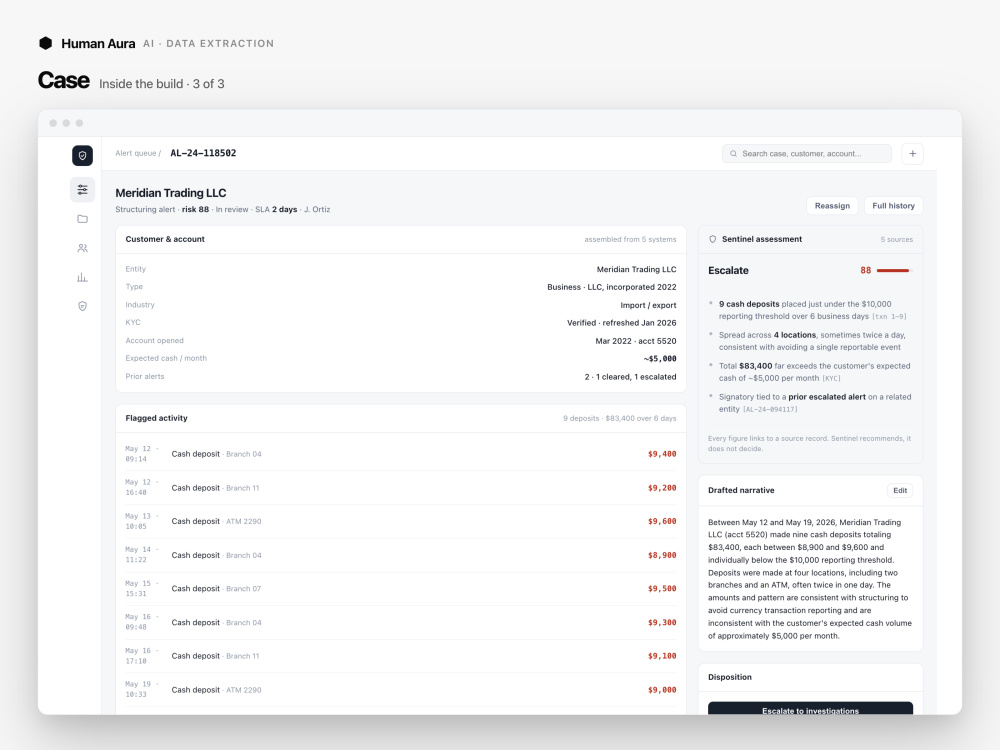Click the Disposition section header
The image size is (1000, 750).
click(x=730, y=677)
